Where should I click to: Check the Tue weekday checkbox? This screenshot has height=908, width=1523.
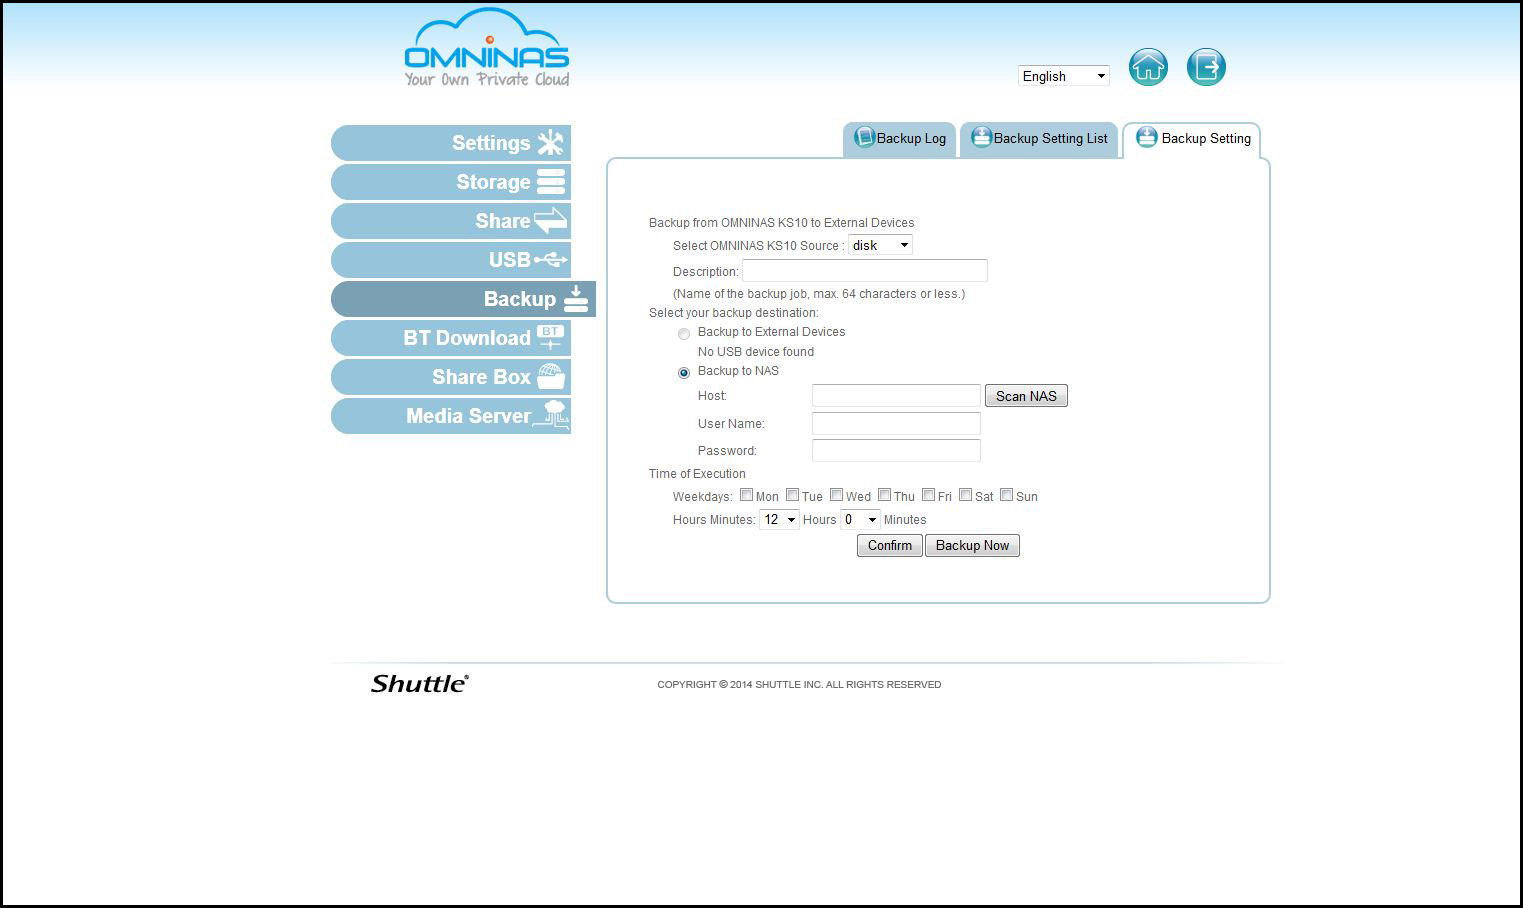coord(792,495)
